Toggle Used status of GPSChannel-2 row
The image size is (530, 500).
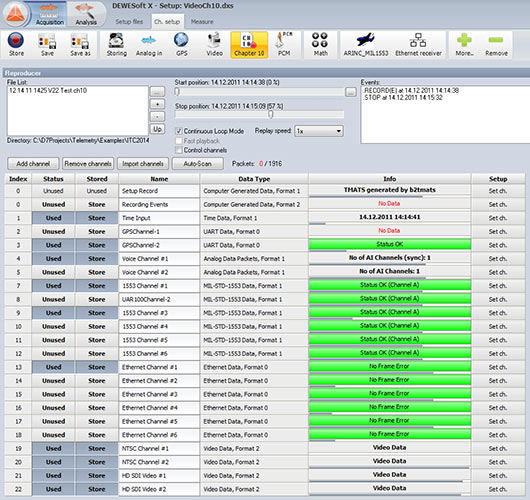[x=53, y=245]
